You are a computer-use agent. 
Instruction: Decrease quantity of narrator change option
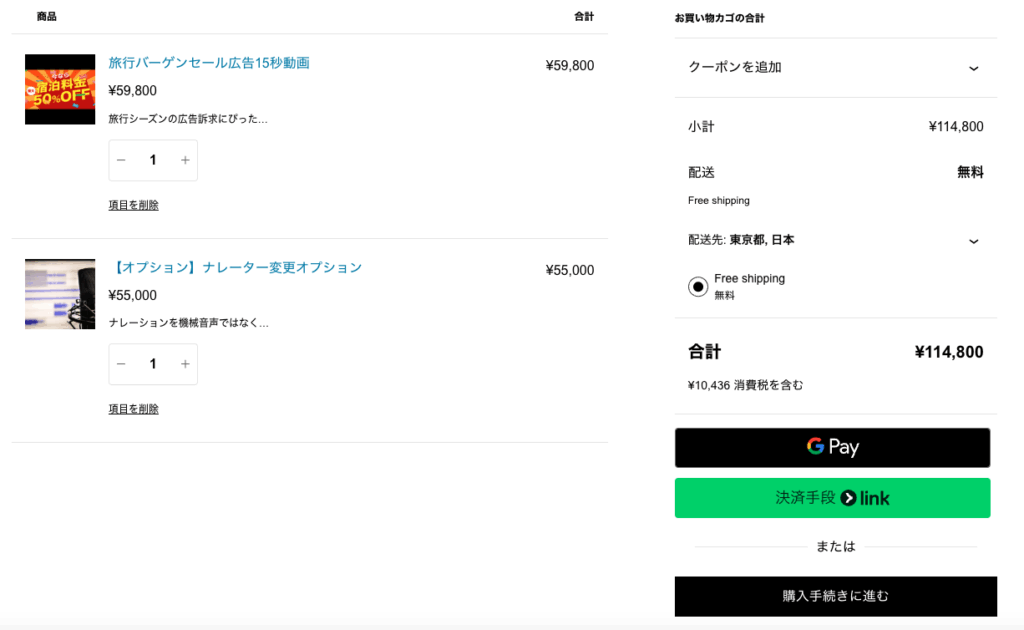point(121,364)
